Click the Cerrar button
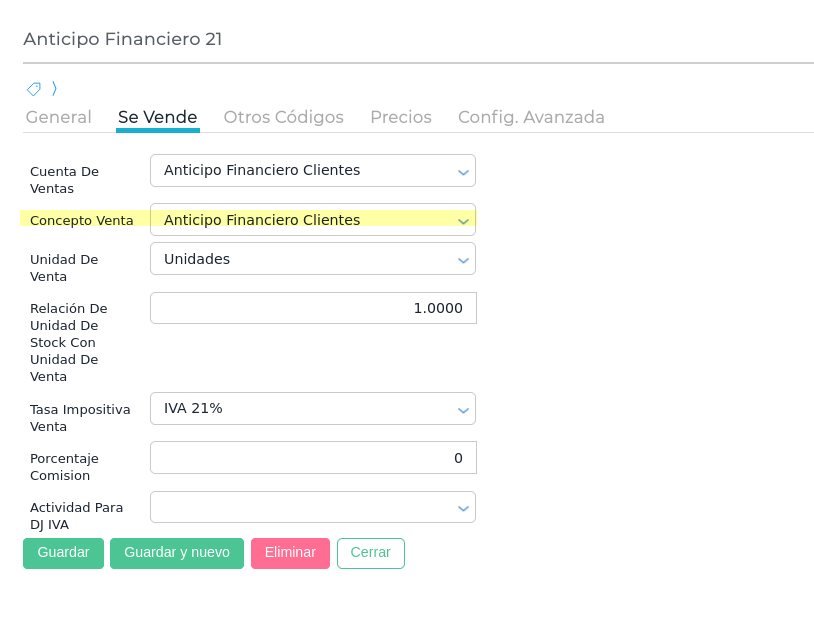 click(371, 553)
